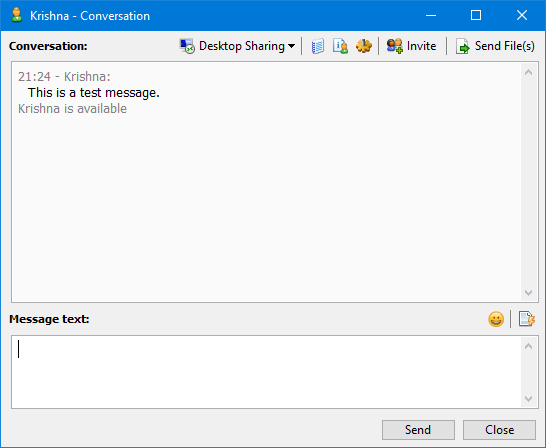Click the 'Krishna is available' status line
Image resolution: width=546 pixels, height=448 pixels.
coord(72,109)
